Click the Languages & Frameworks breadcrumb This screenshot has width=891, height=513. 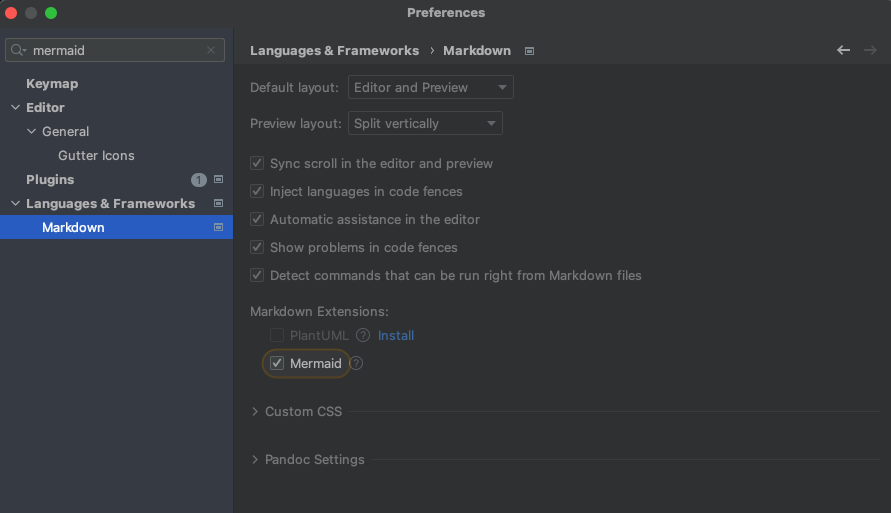[334, 51]
